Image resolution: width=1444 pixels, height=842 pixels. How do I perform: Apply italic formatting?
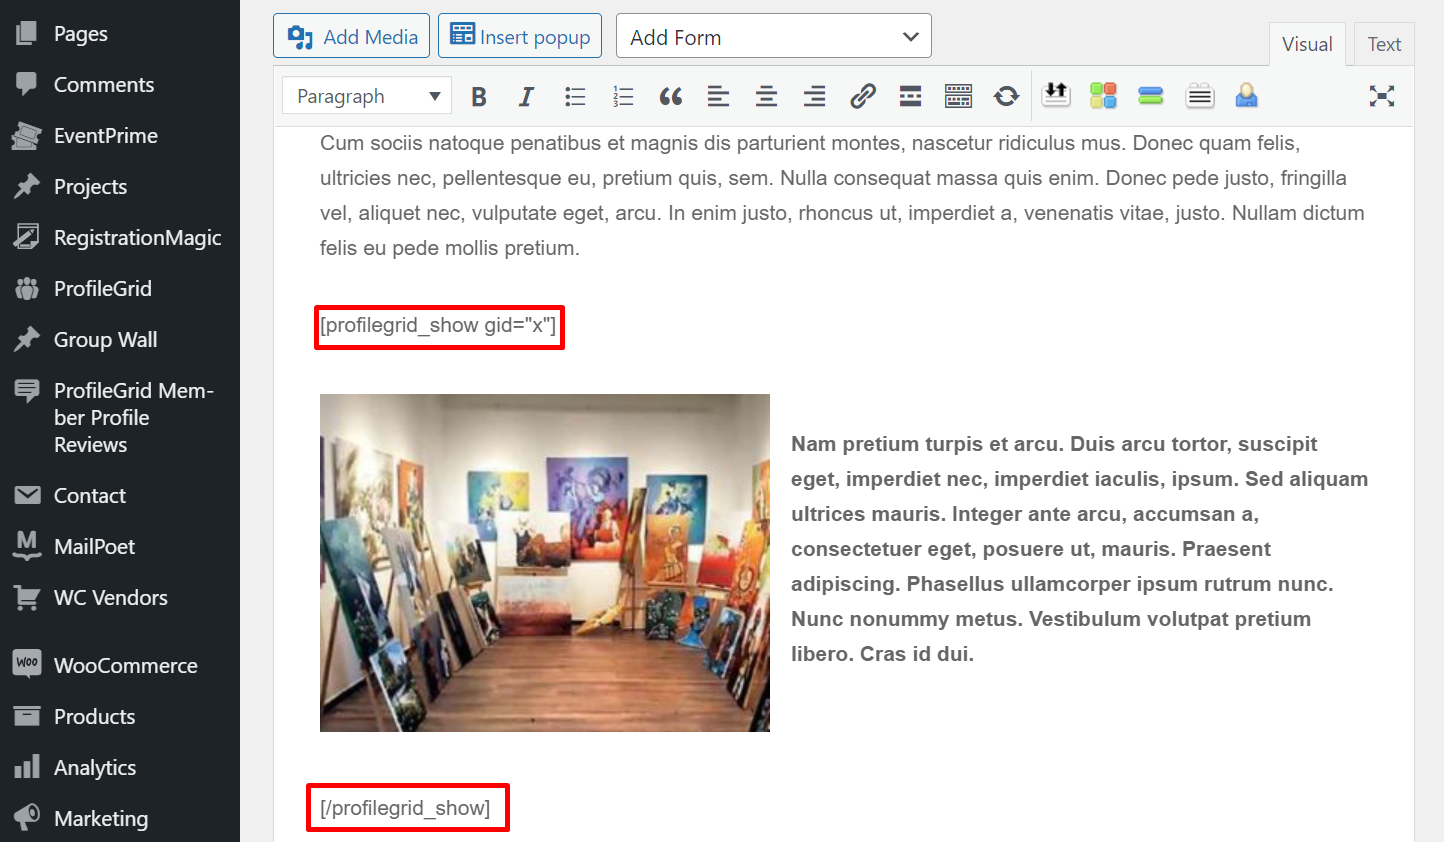click(526, 97)
